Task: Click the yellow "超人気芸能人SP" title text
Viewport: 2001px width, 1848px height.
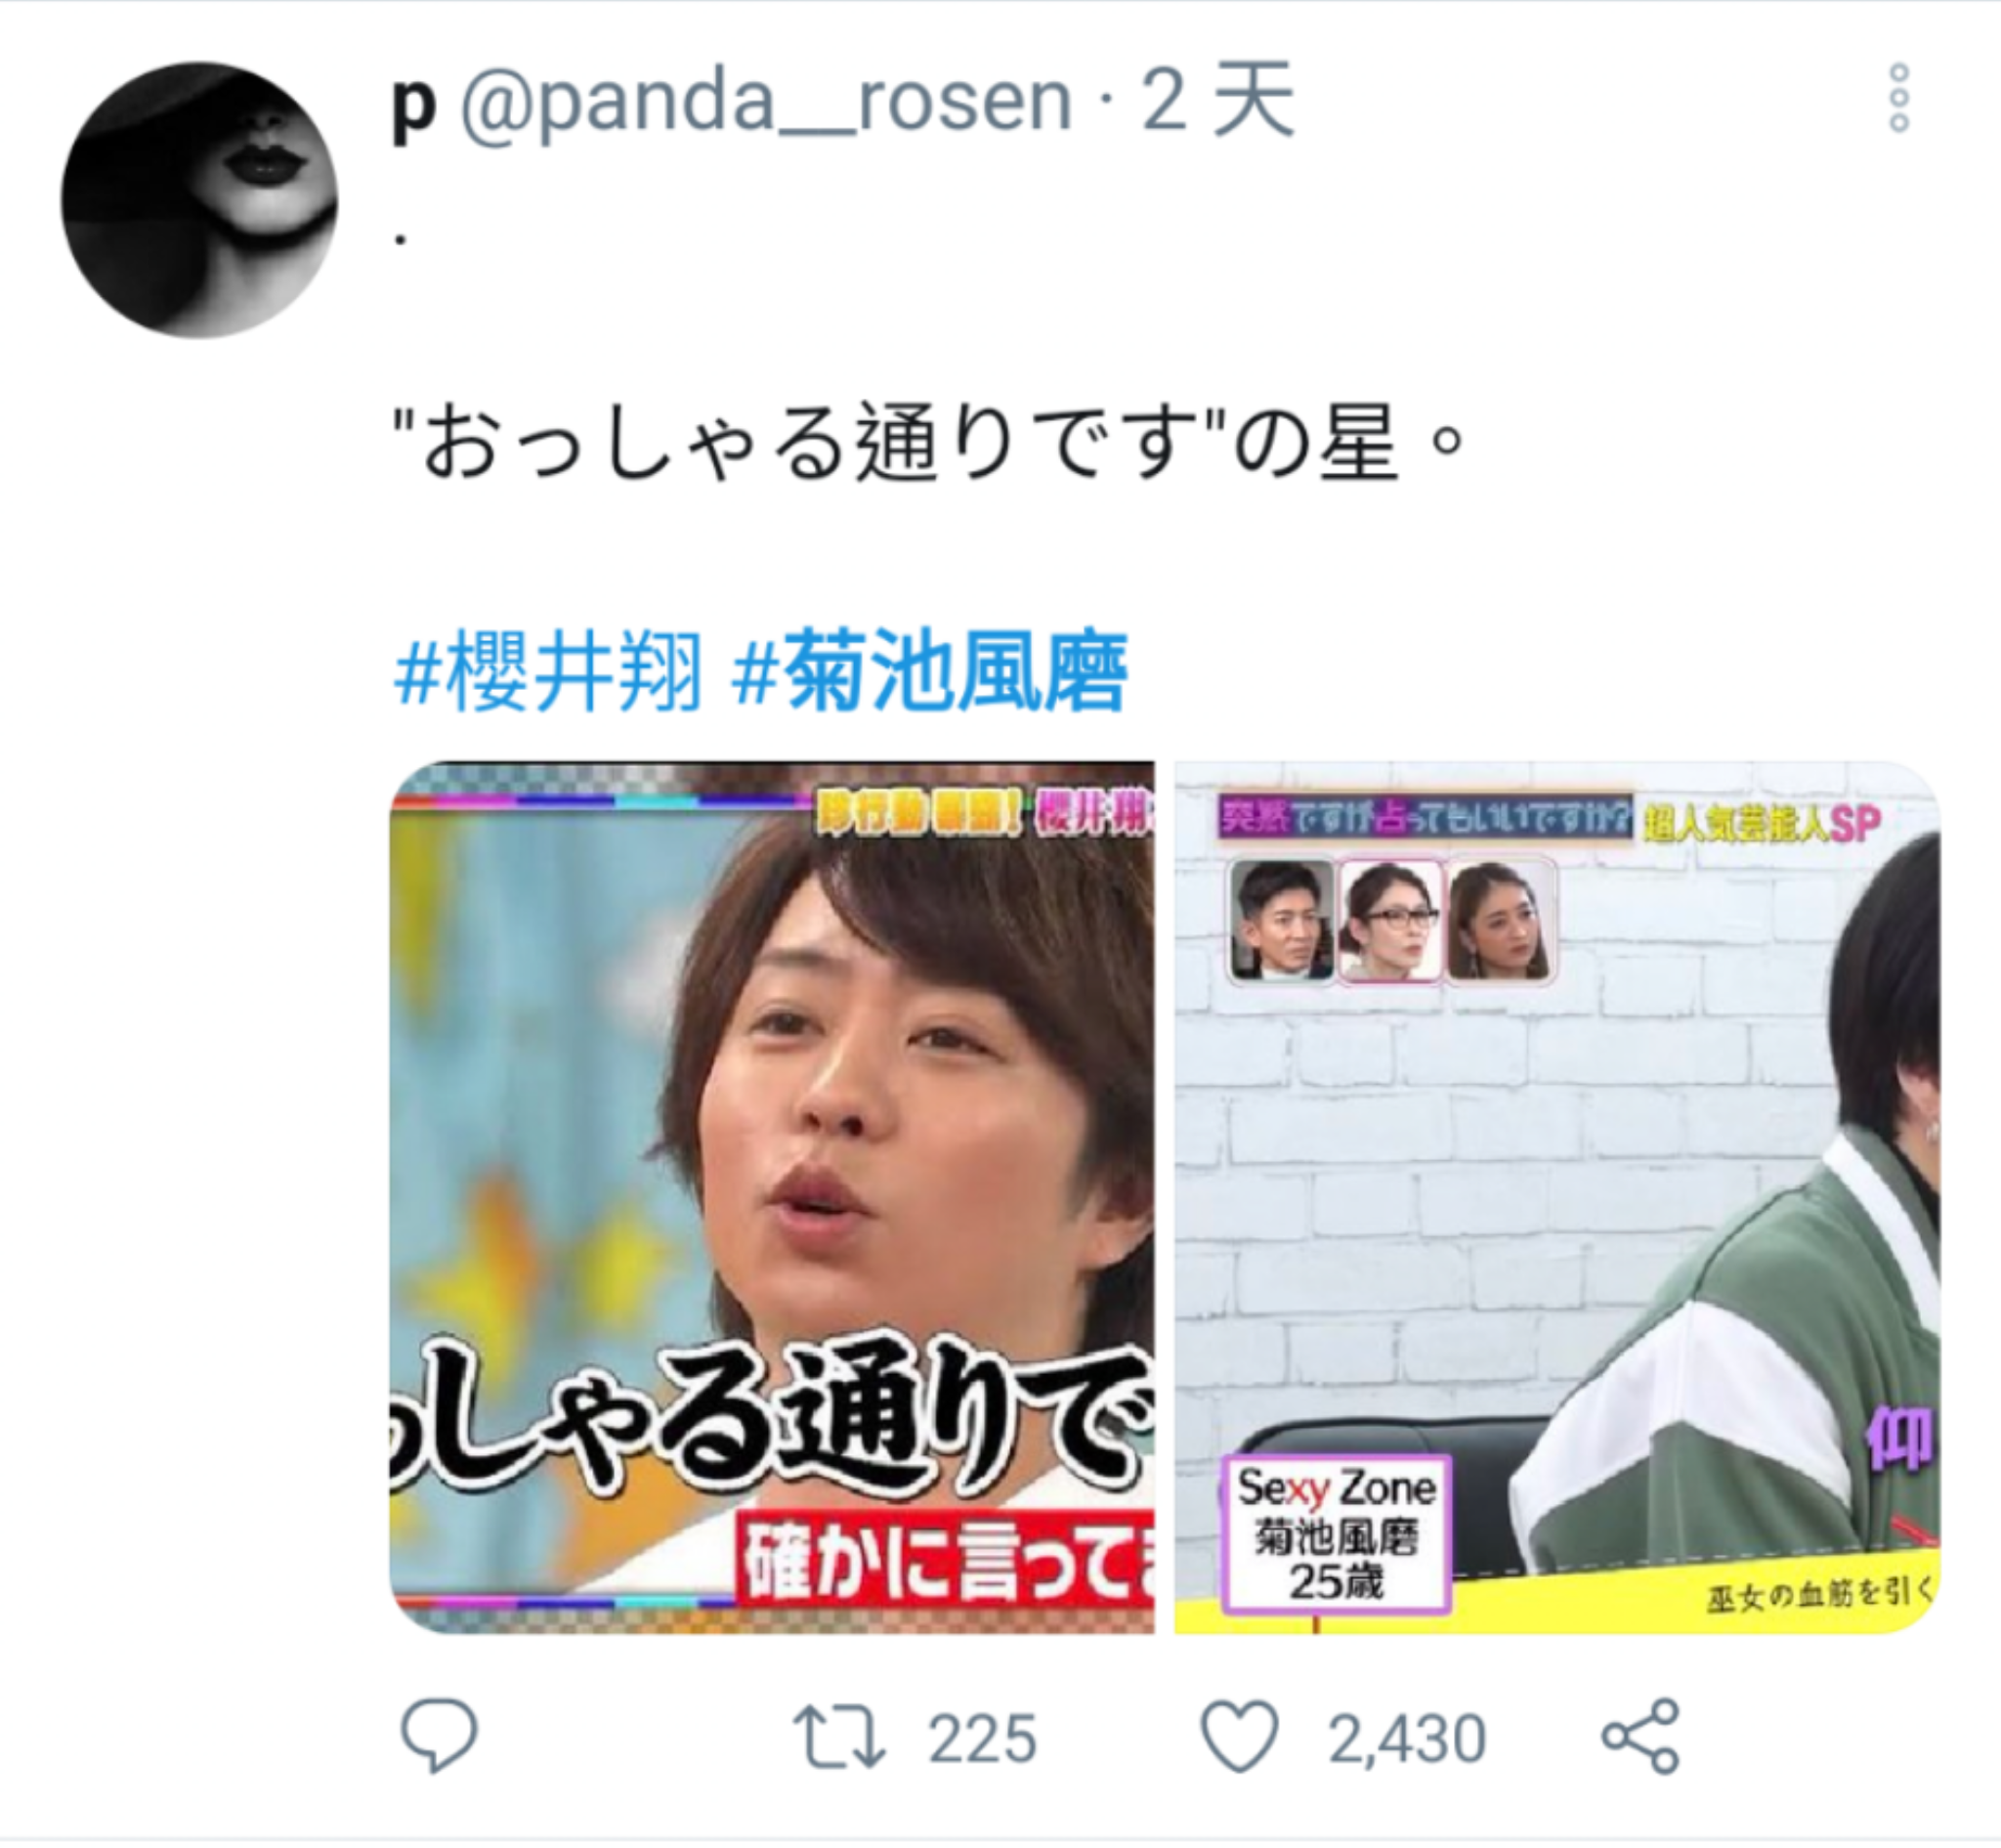Action: 1762,822
